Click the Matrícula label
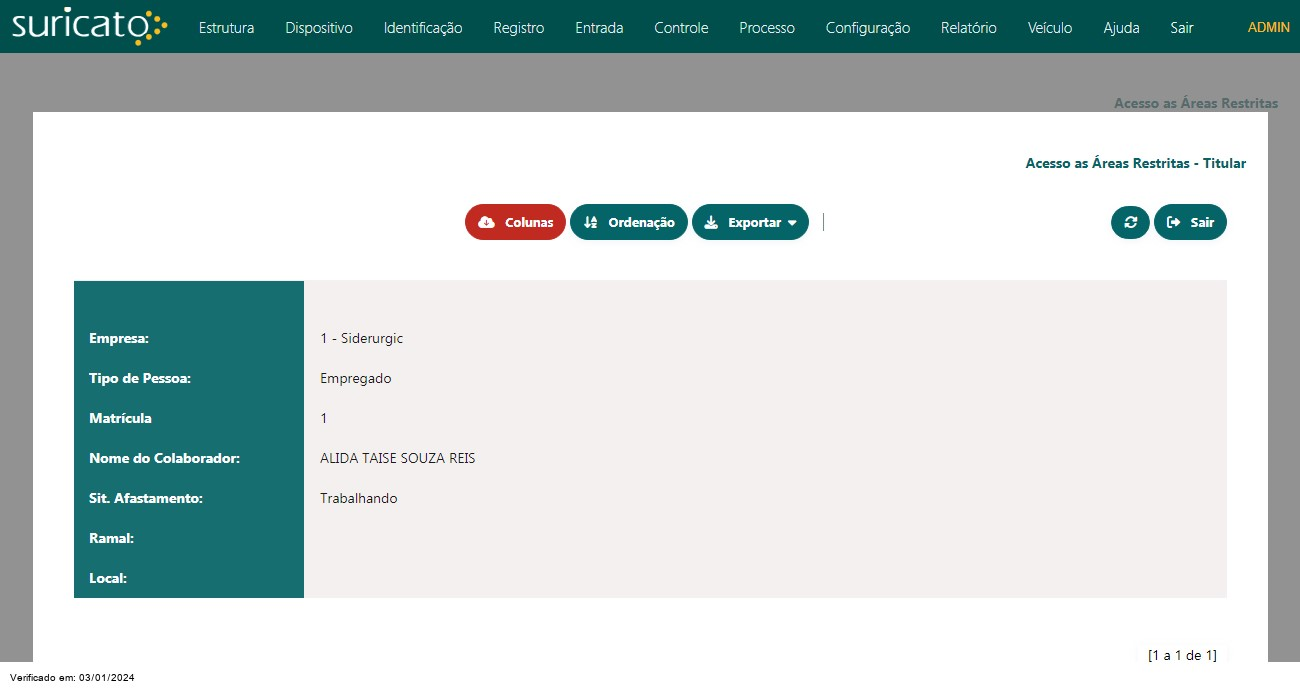The height and width of the screenshot is (692, 1300). point(121,418)
